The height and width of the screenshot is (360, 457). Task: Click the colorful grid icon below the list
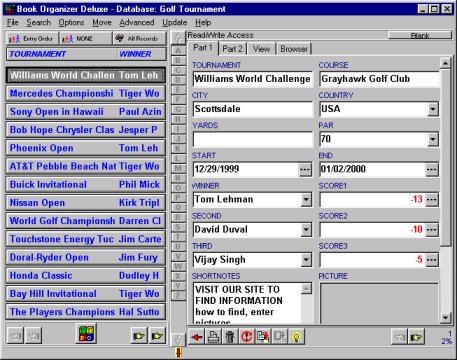[x=86, y=333]
